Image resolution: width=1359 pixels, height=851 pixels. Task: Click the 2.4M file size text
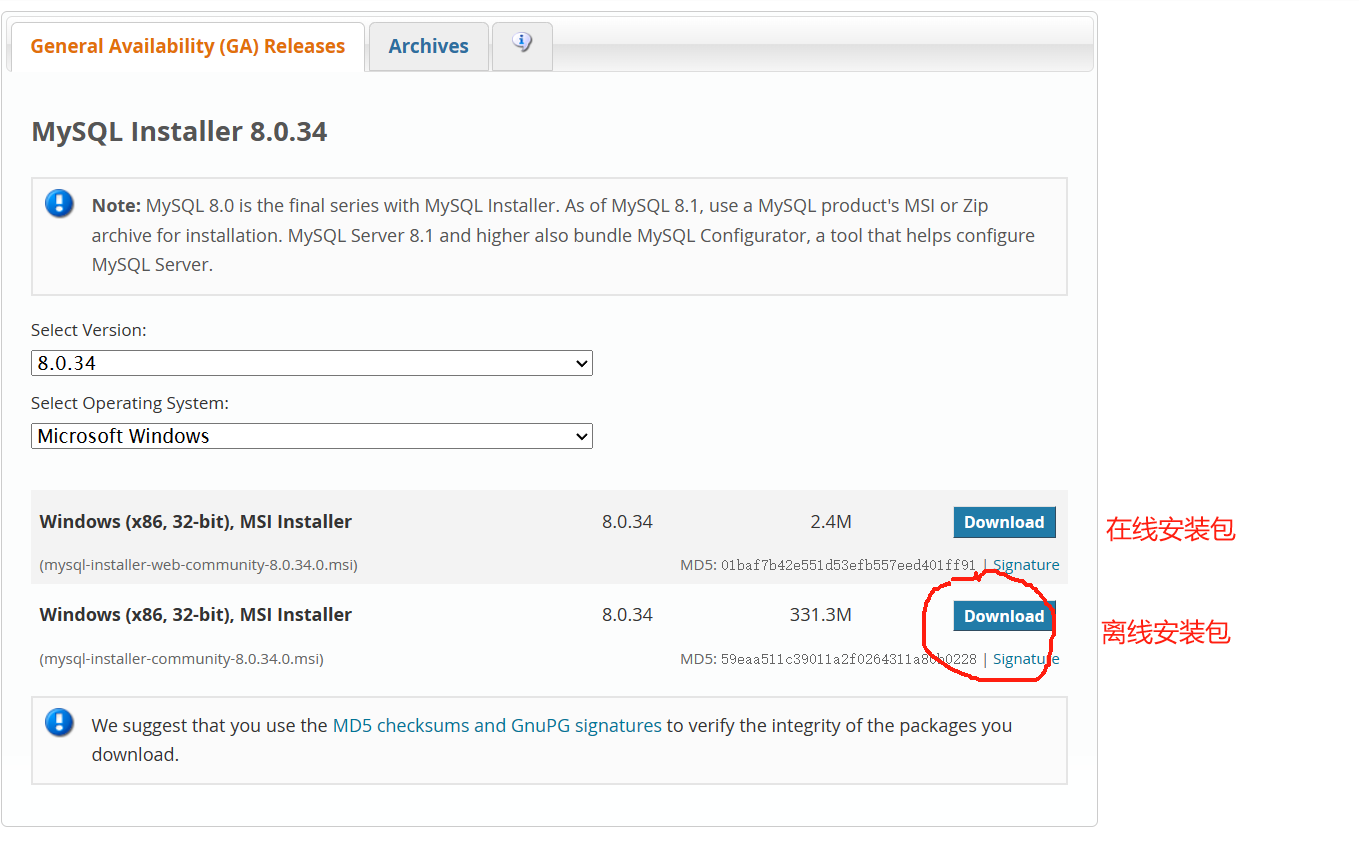click(x=831, y=522)
